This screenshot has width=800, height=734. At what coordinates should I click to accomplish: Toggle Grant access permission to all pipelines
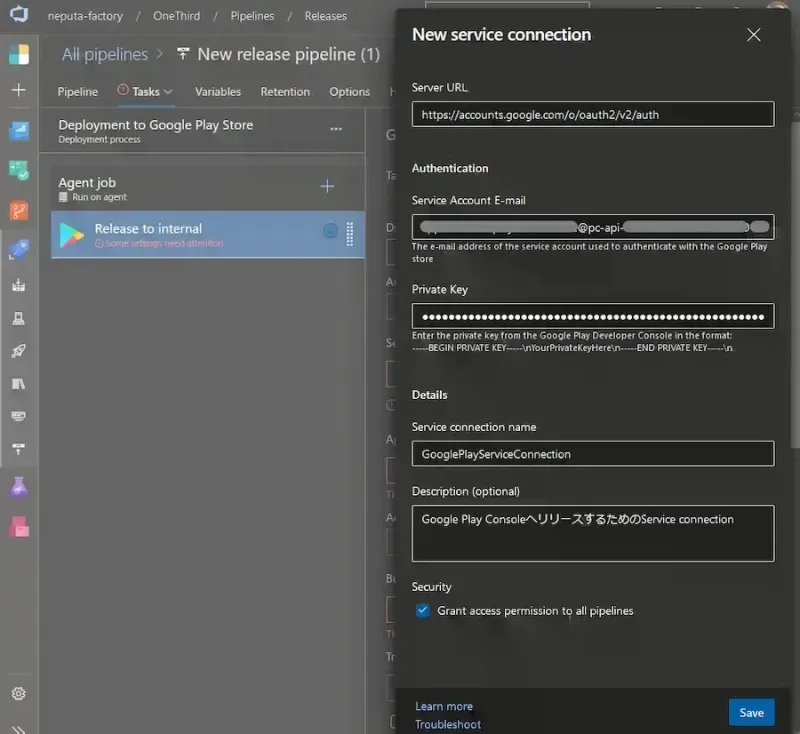pos(423,610)
